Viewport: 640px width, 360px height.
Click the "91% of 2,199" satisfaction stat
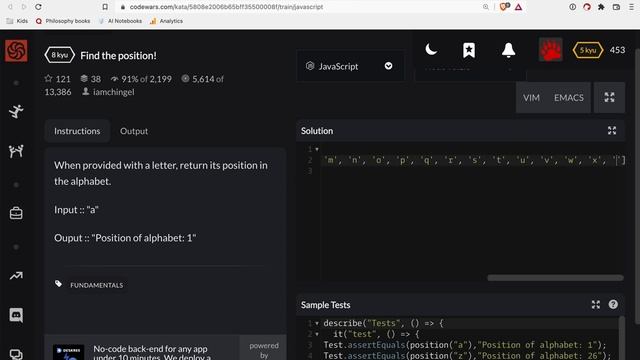(x=141, y=79)
